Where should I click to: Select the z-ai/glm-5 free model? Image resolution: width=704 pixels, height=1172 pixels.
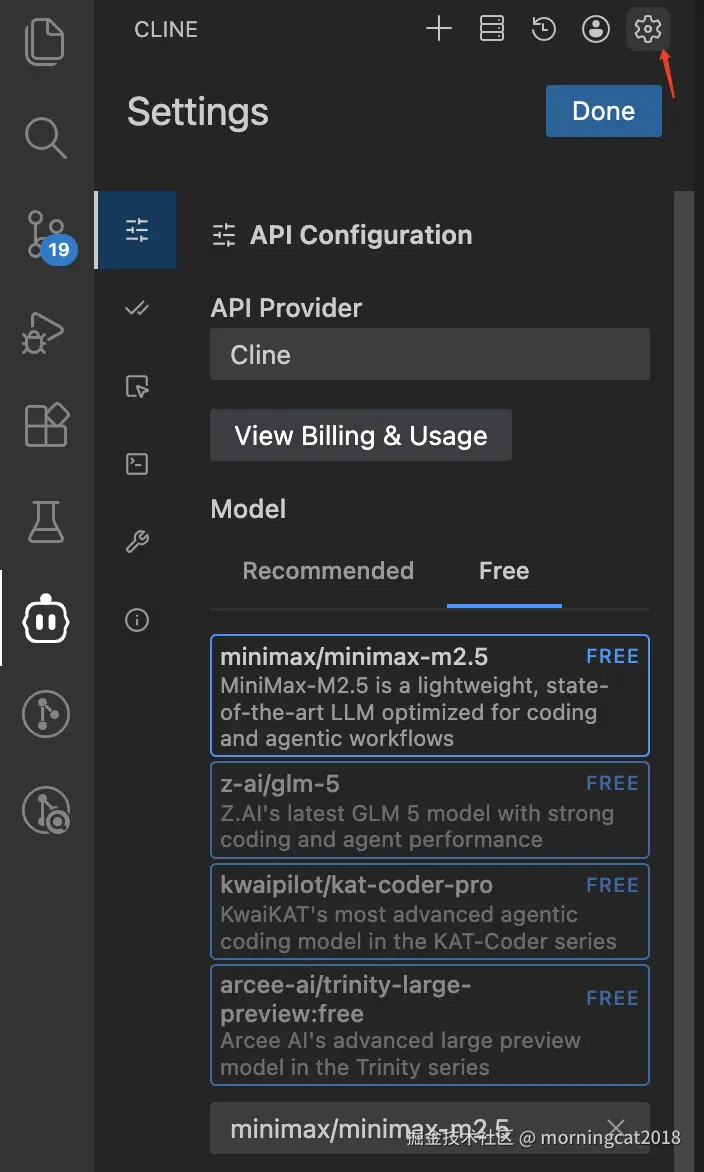click(x=429, y=810)
